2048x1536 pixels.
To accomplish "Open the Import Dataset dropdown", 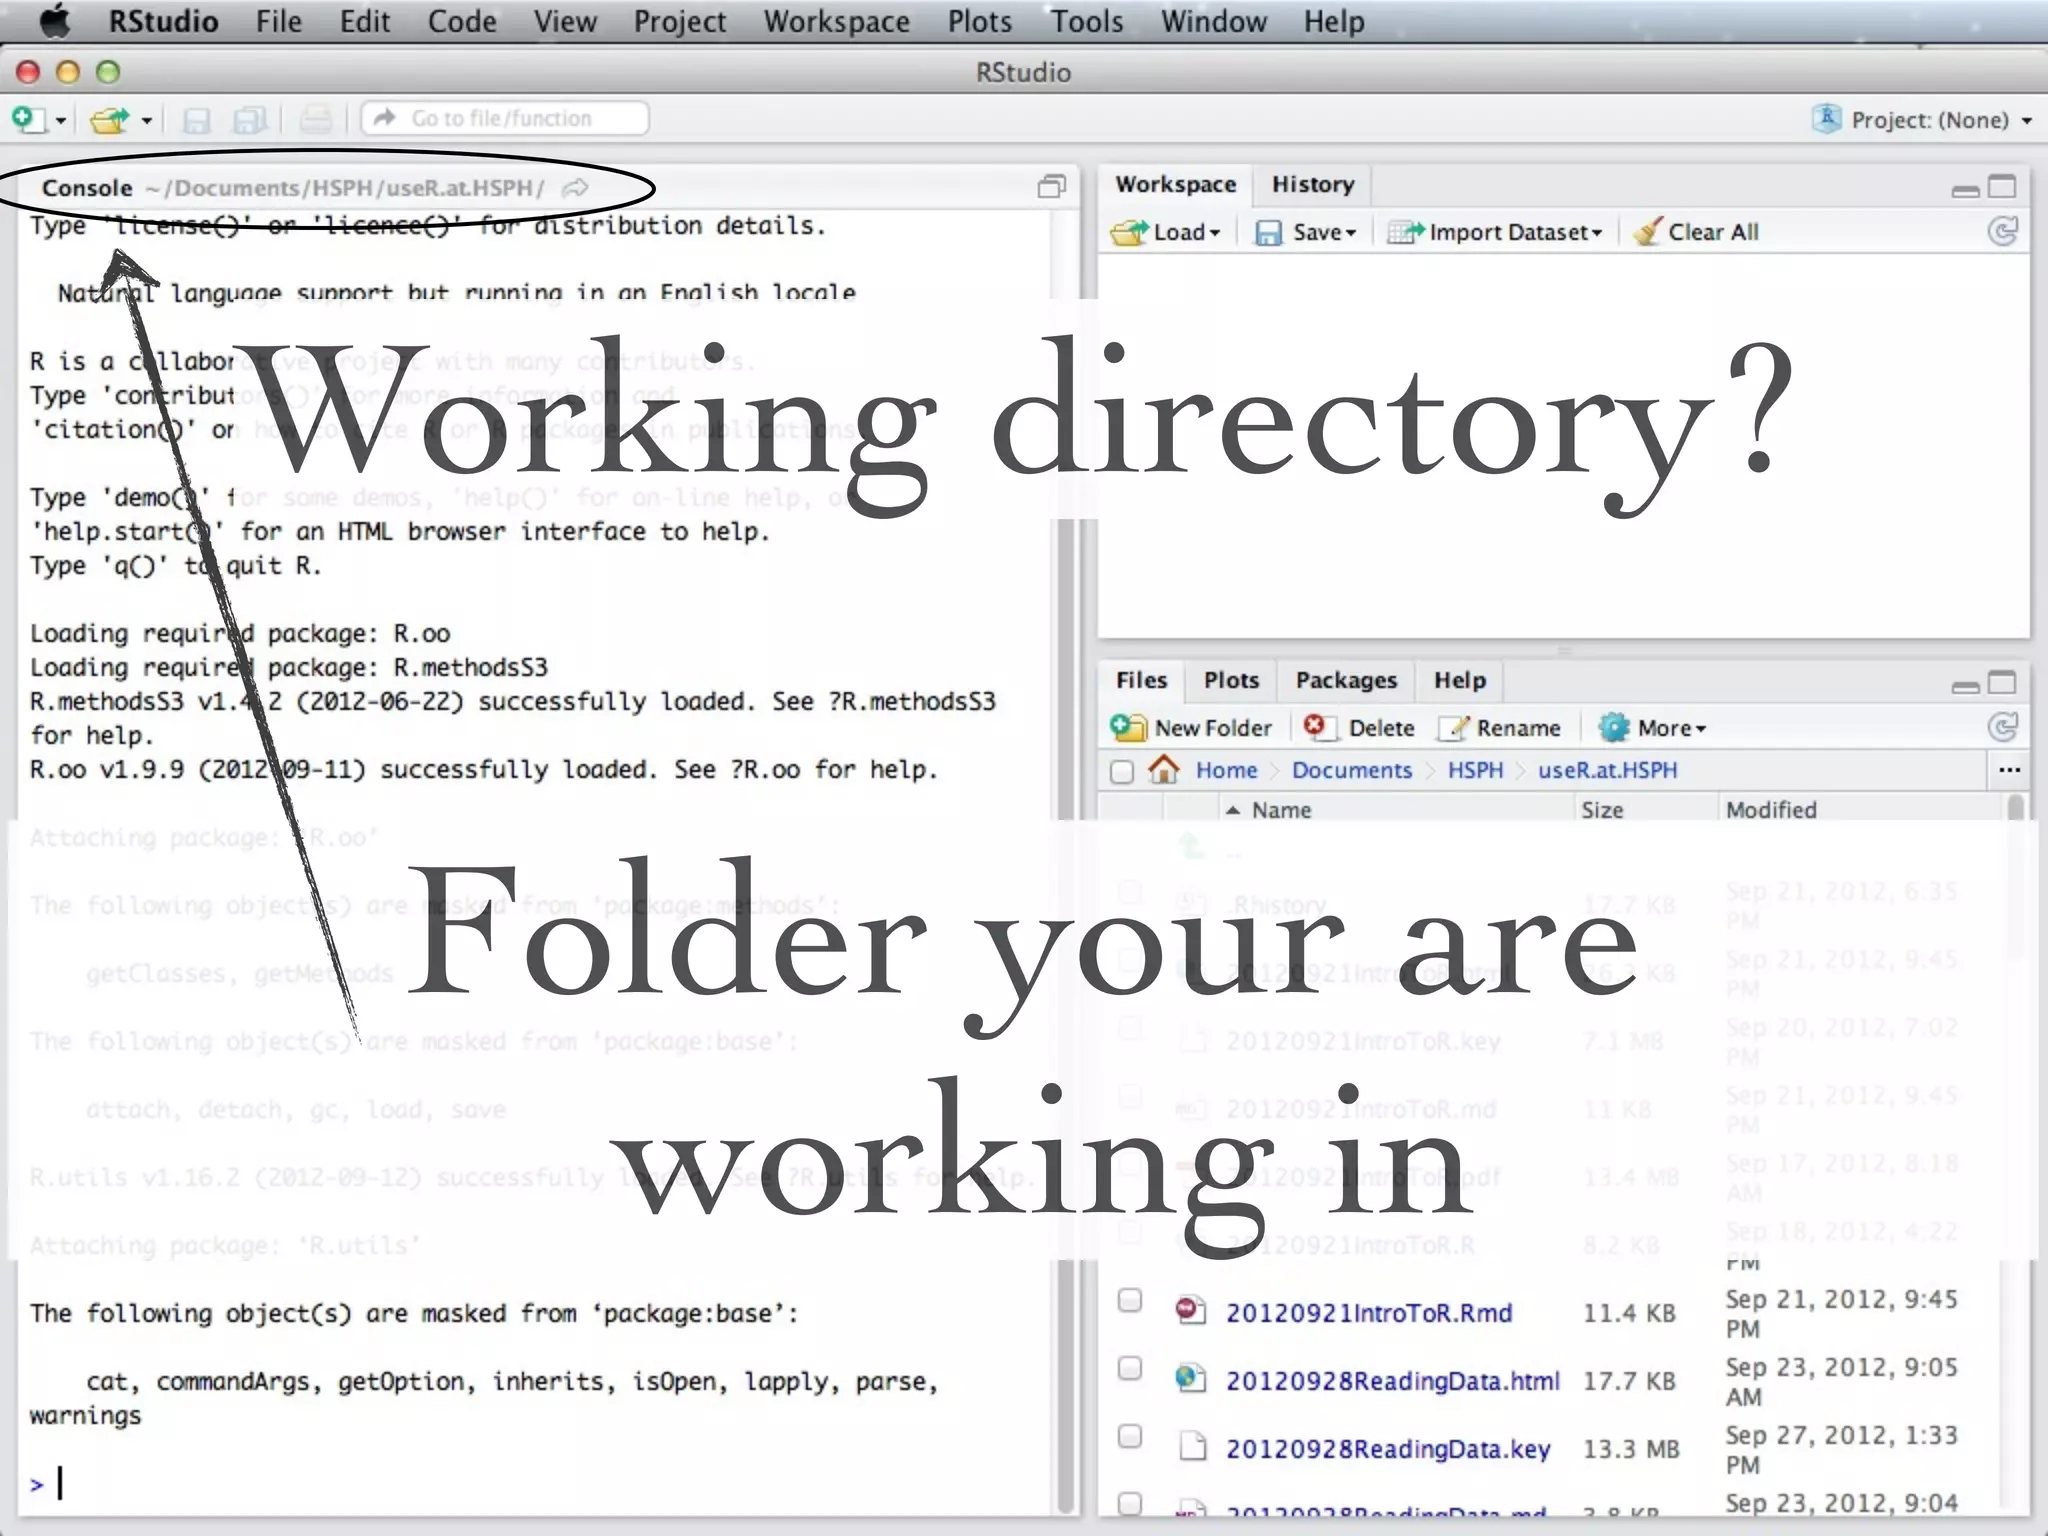I will [x=1495, y=232].
